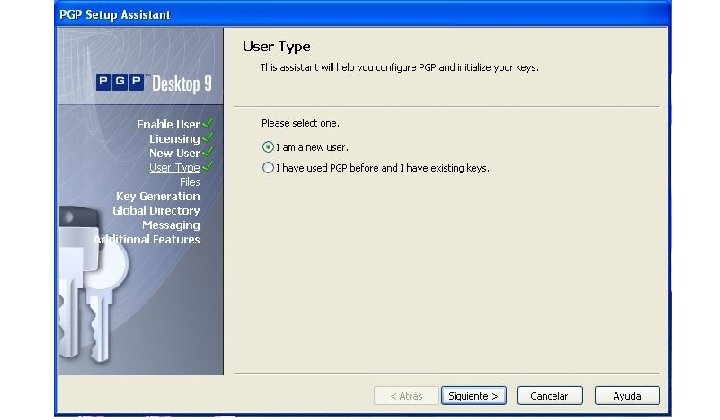The height and width of the screenshot is (420, 720).
Task: Select the Additional Features step
Action: coord(147,239)
